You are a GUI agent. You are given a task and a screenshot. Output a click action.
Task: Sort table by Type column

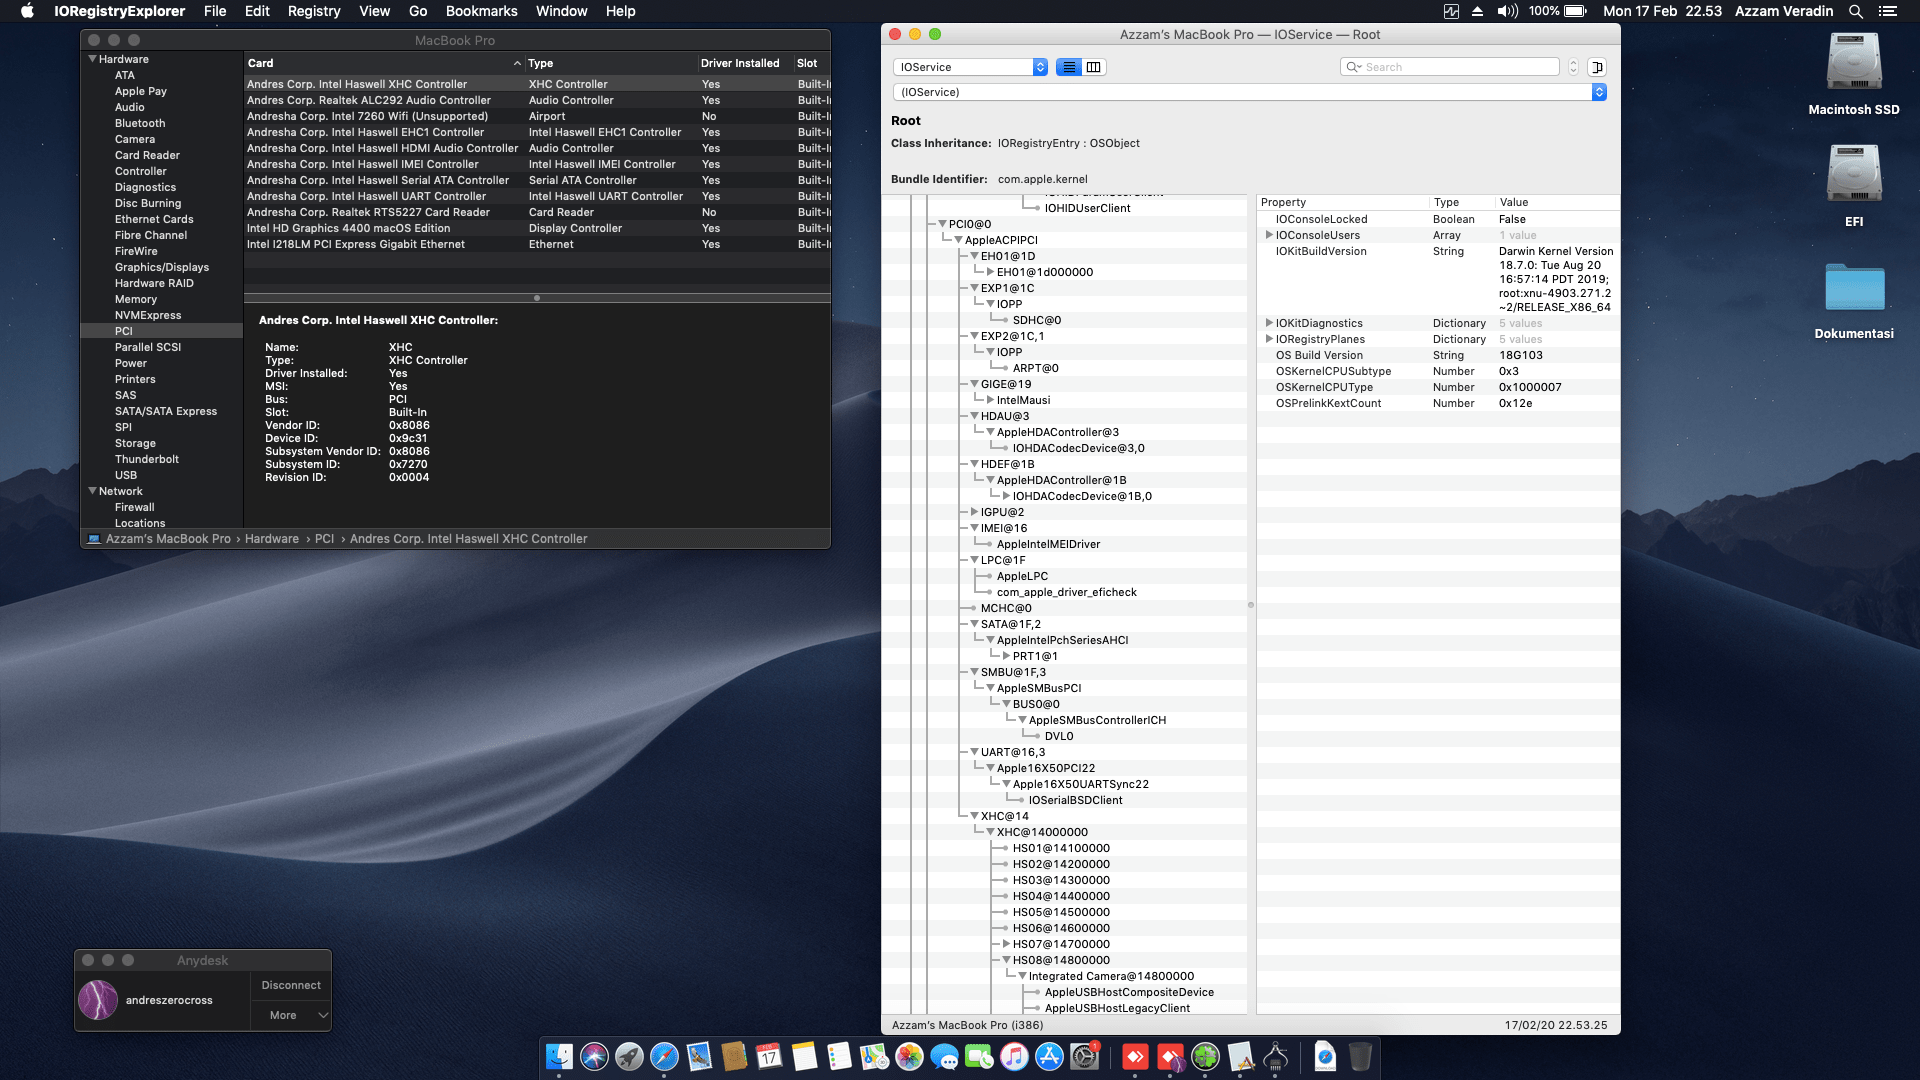(x=611, y=63)
